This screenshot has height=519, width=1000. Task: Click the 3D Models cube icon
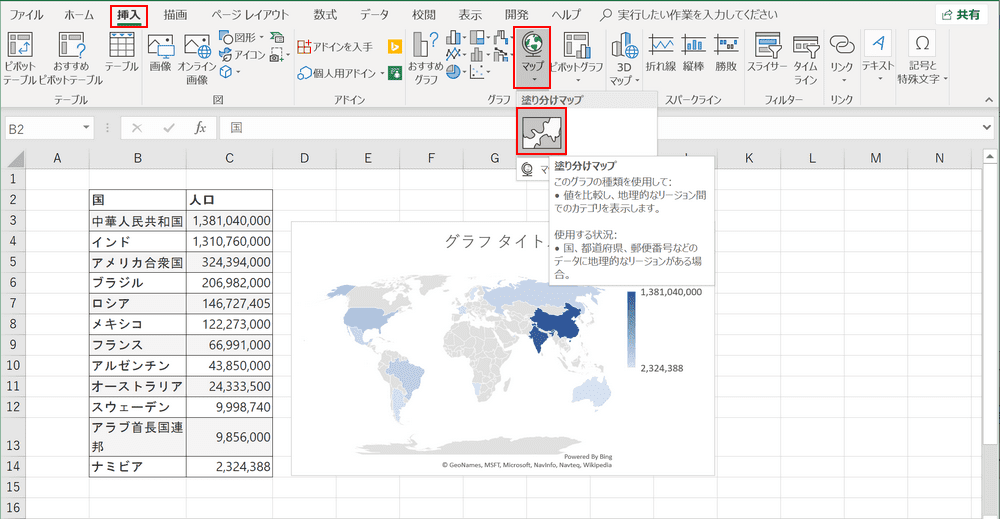[x=226, y=72]
